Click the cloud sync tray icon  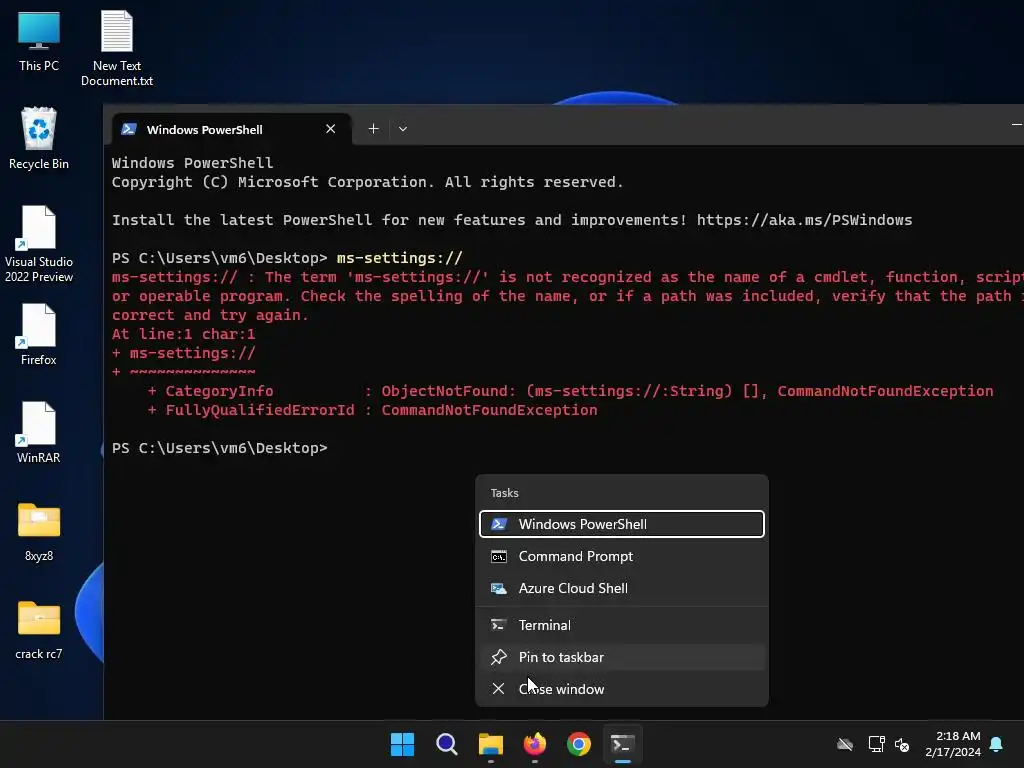pyautogui.click(x=845, y=744)
